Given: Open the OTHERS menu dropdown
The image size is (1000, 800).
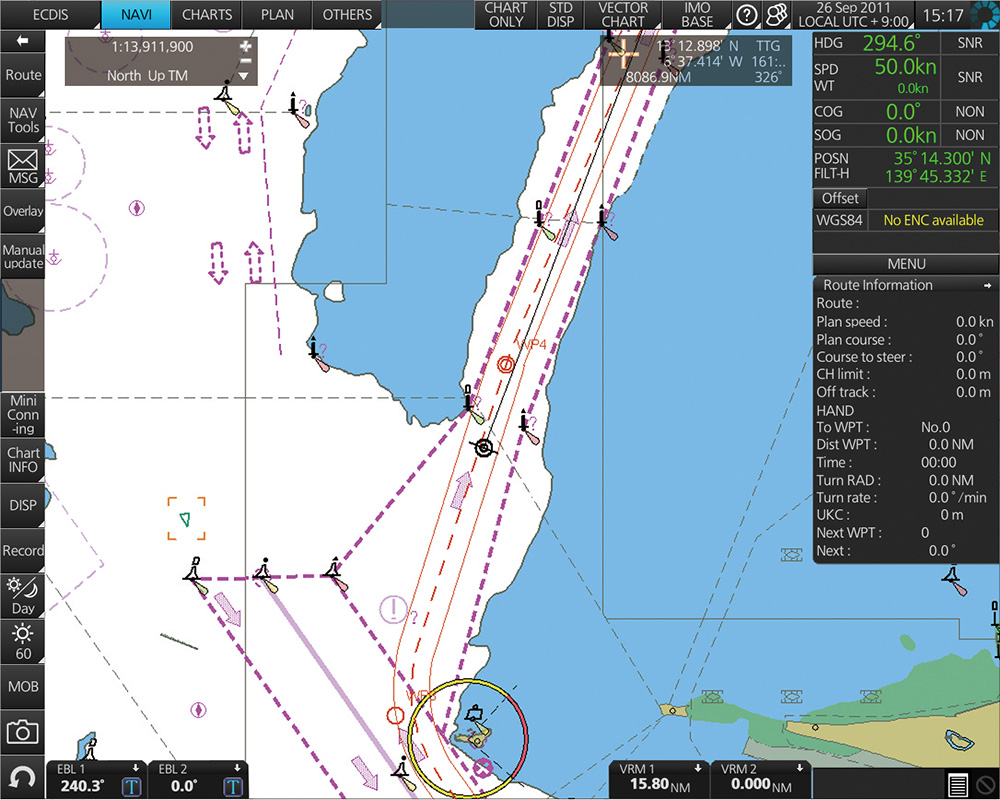Looking at the screenshot, I should 347,15.
